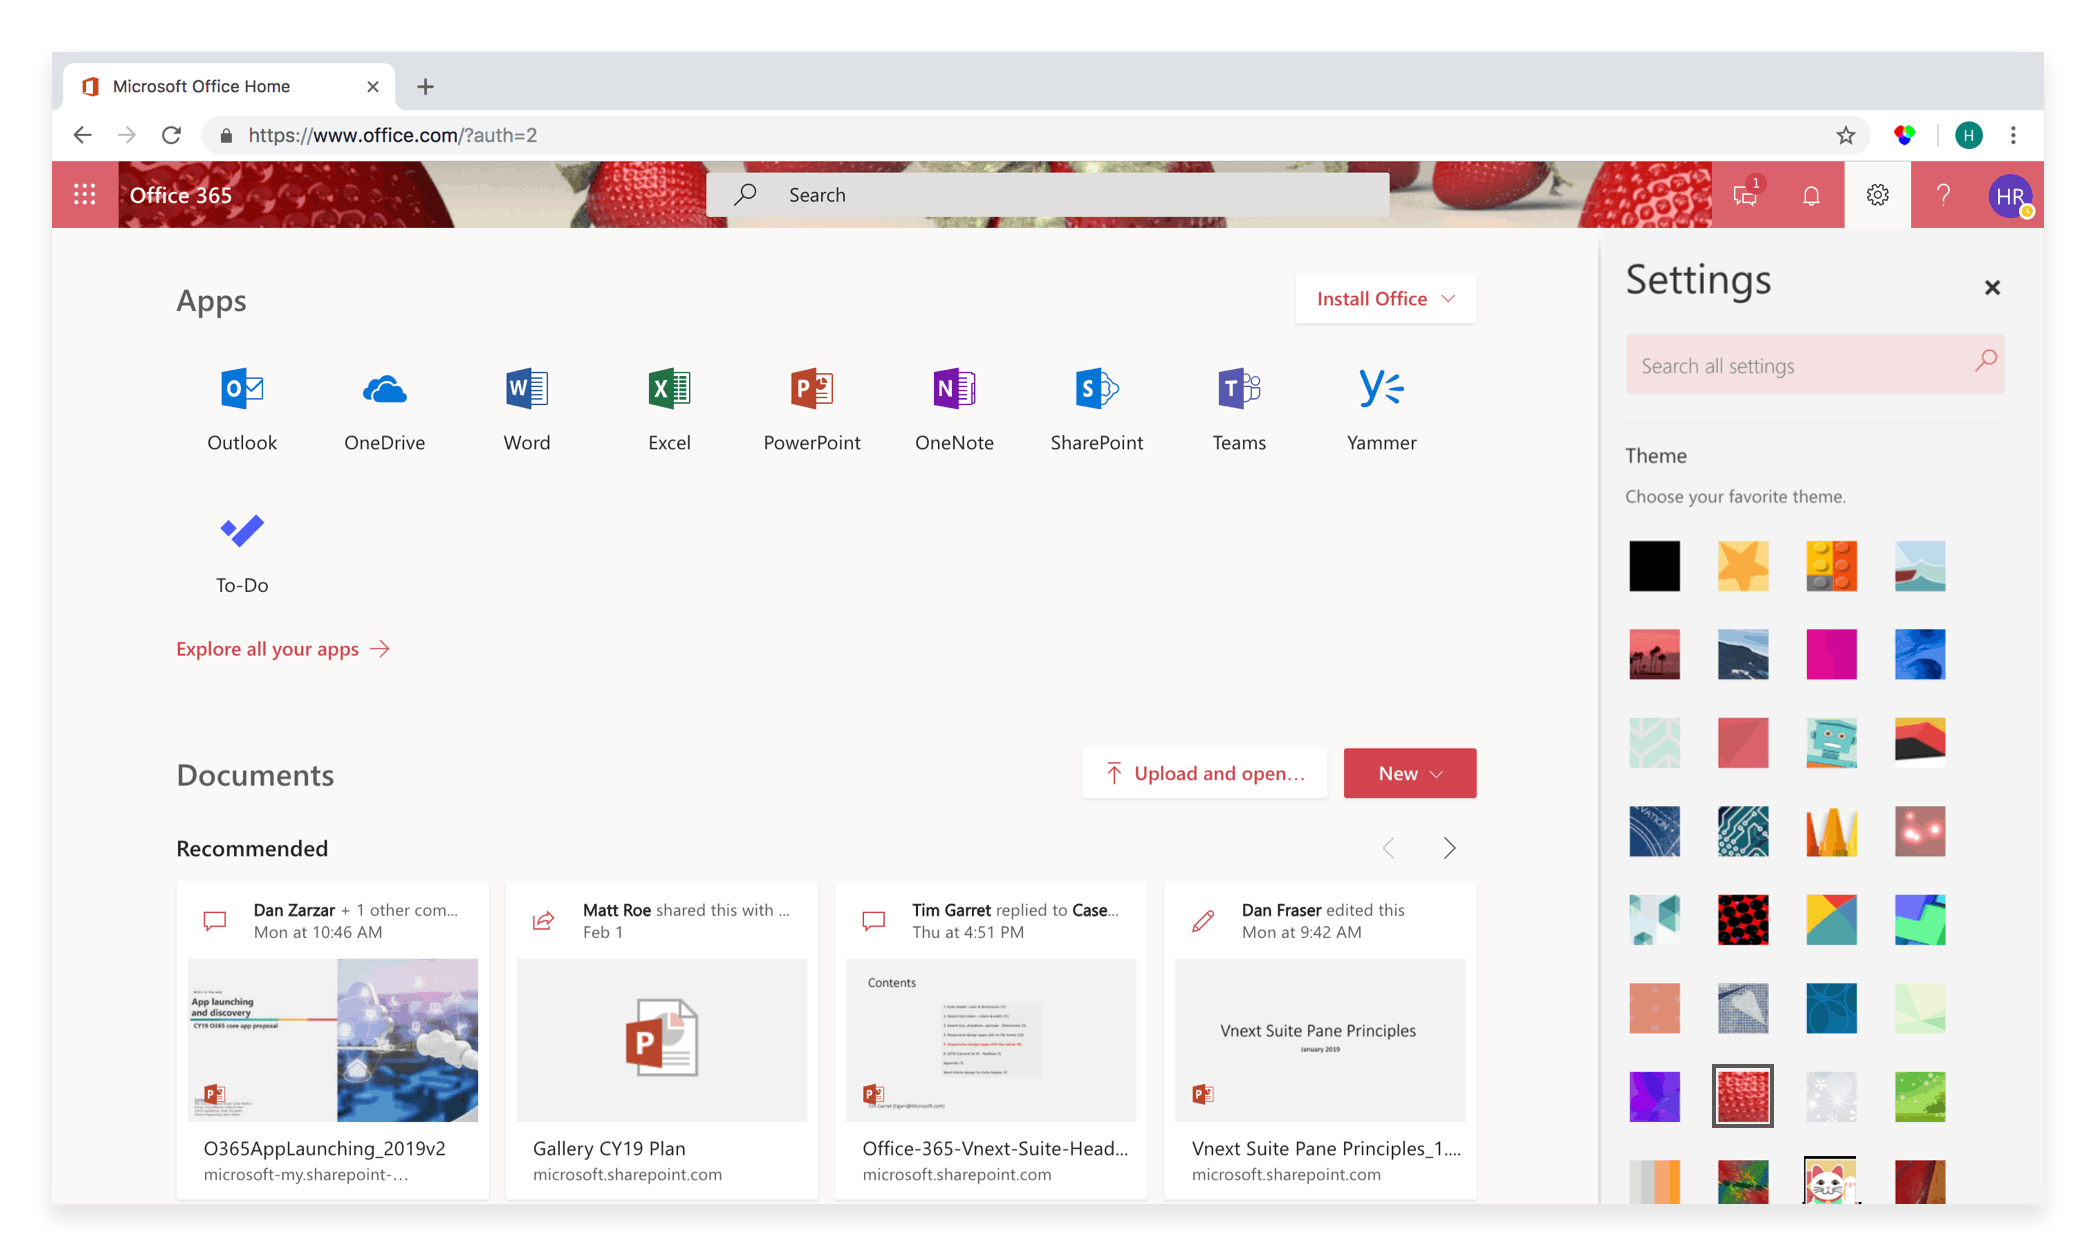Expand the Office 365 app grid menu
Viewport: 2096px width, 1256px height.
click(x=85, y=194)
